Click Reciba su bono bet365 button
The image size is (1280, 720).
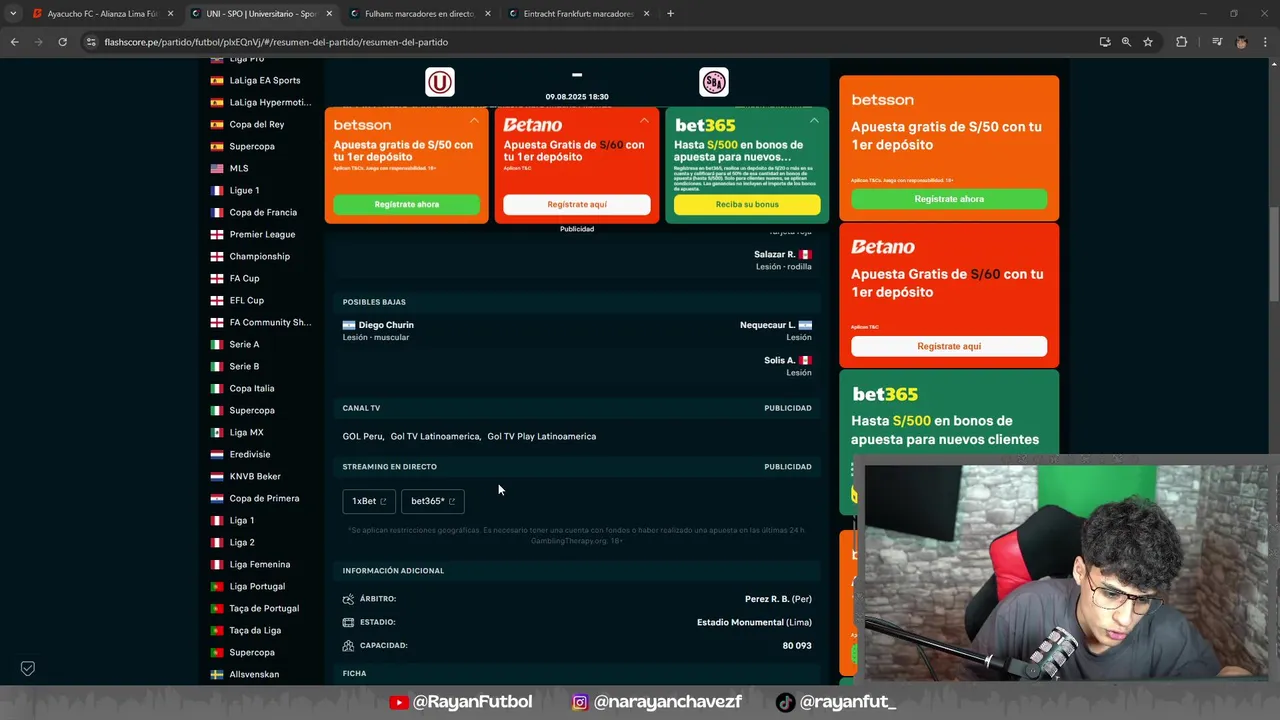(747, 204)
